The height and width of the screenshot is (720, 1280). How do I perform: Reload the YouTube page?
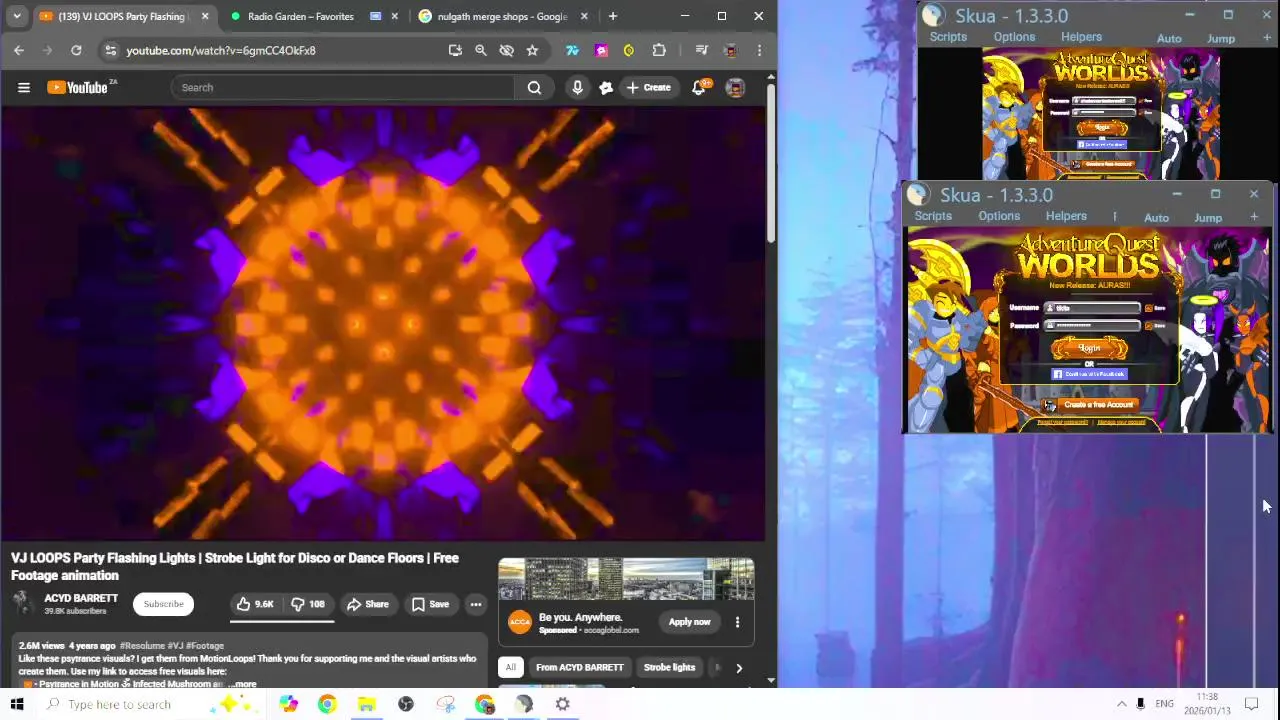[76, 50]
